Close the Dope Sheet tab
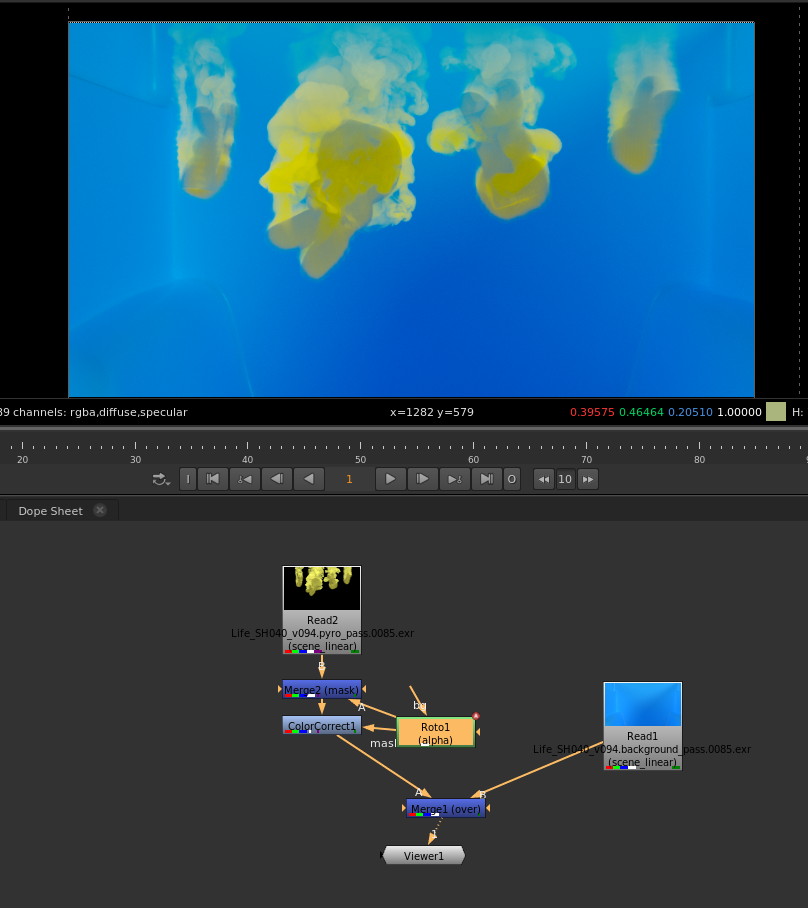 (x=100, y=510)
